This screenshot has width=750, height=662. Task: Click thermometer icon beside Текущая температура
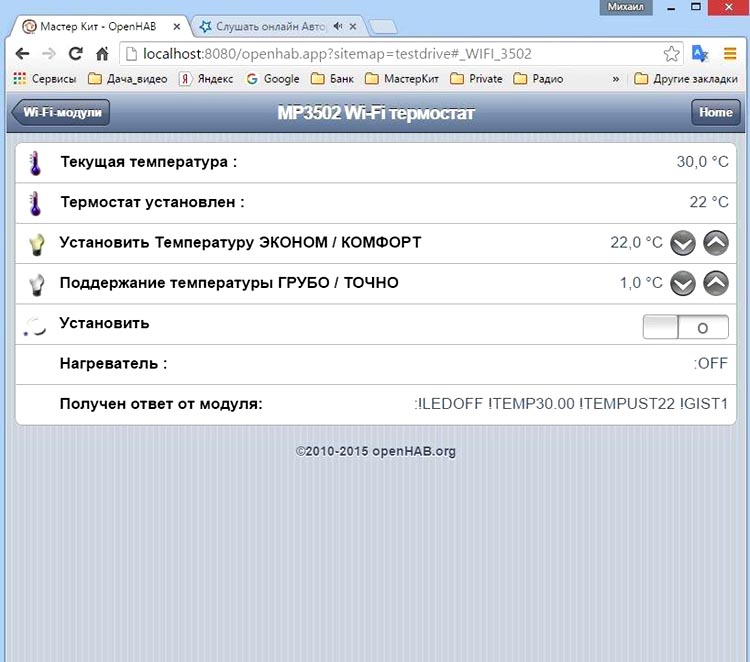point(35,163)
